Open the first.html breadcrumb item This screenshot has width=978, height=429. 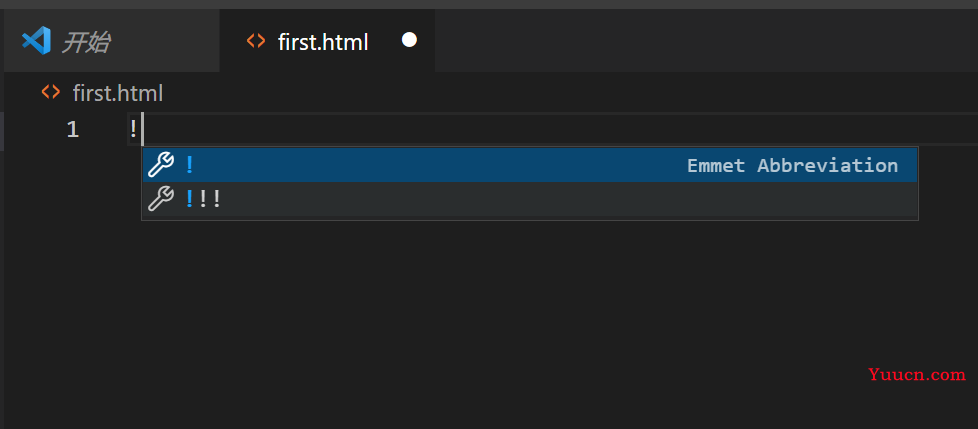pyautogui.click(x=118, y=94)
